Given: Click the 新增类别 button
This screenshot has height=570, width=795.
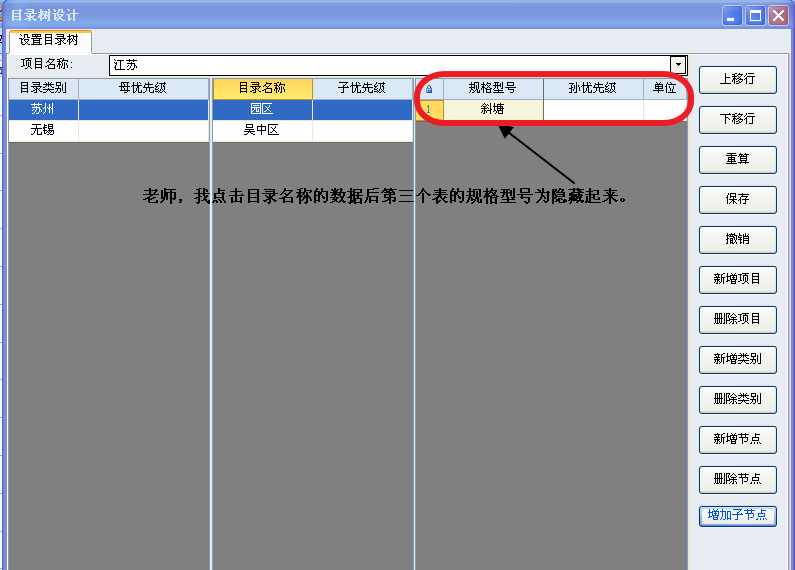Looking at the screenshot, I should pos(737,360).
